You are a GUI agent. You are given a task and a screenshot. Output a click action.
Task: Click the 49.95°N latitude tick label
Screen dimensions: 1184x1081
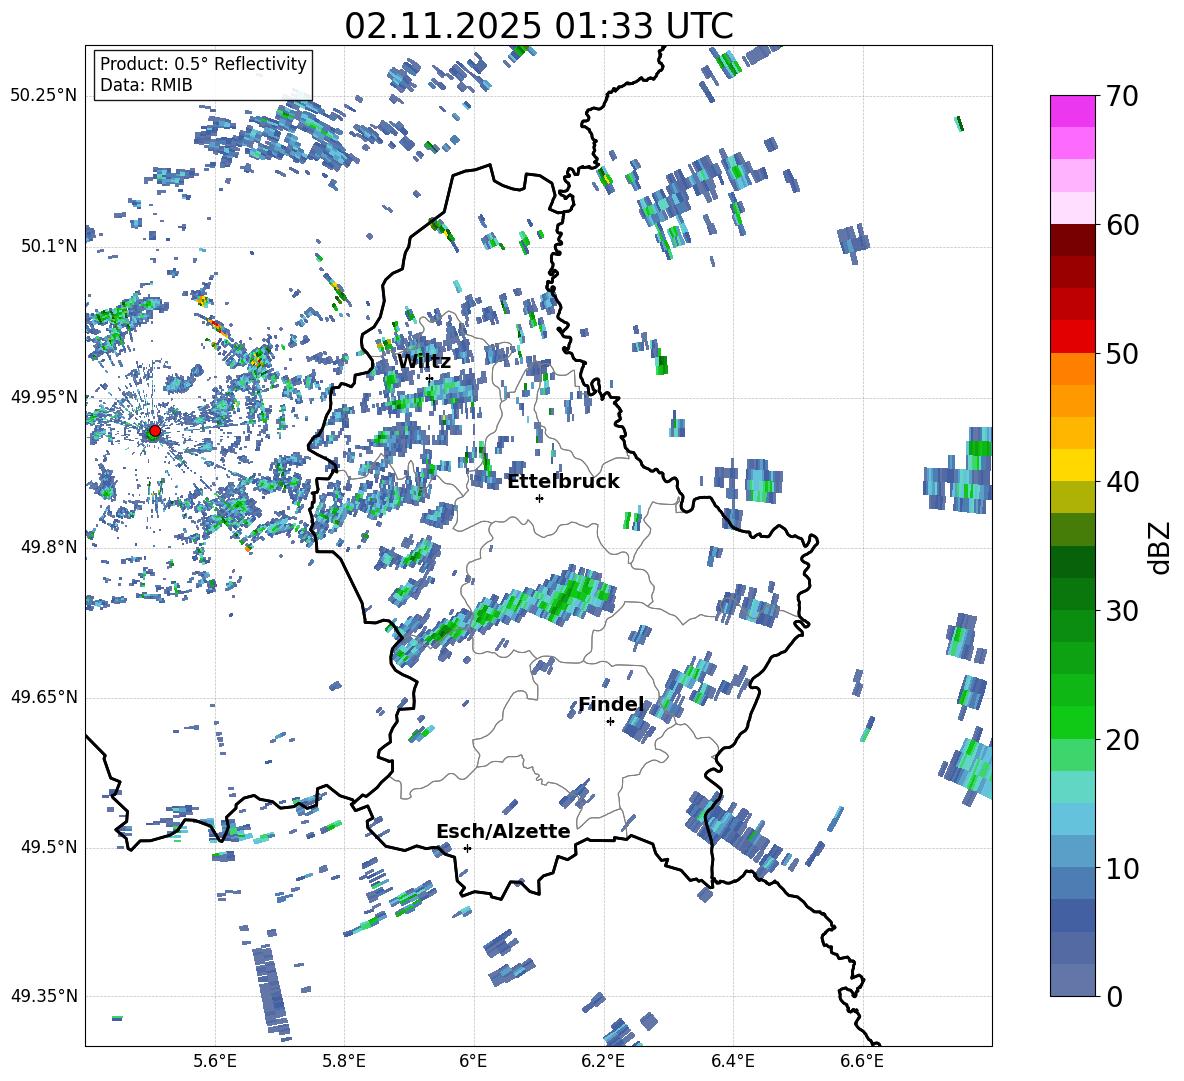point(44,396)
